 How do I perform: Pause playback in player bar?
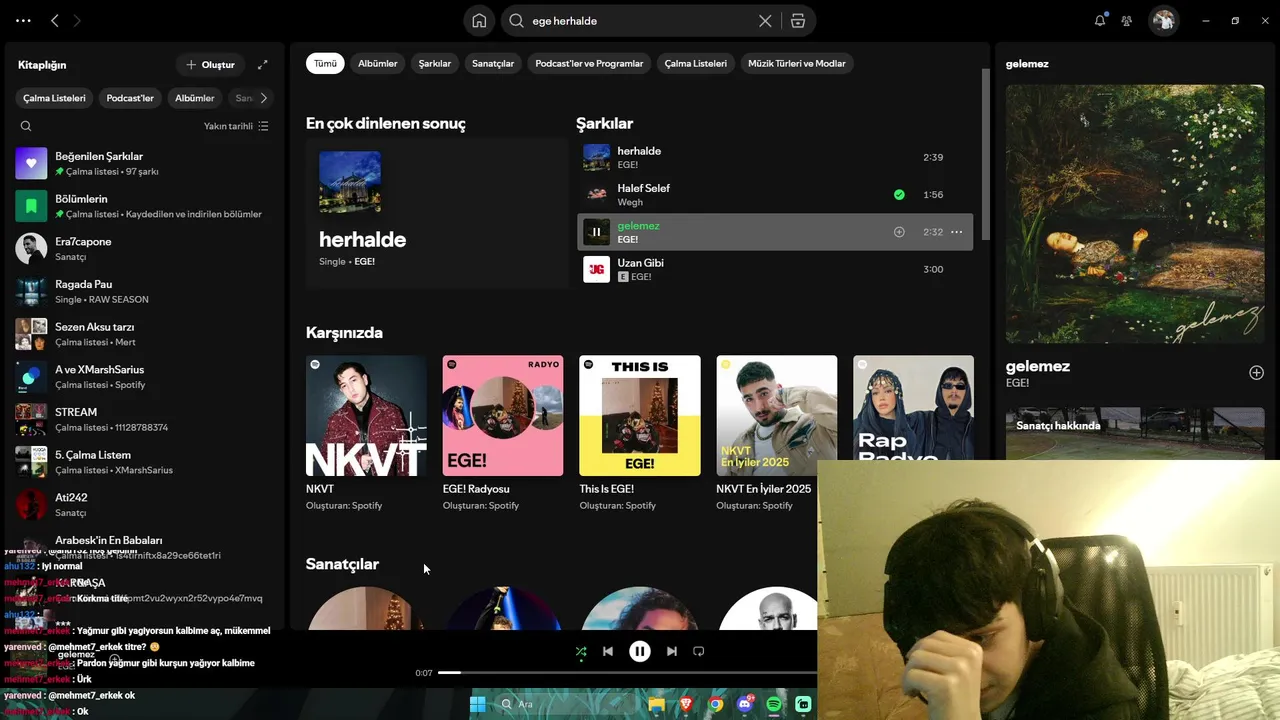click(x=640, y=651)
